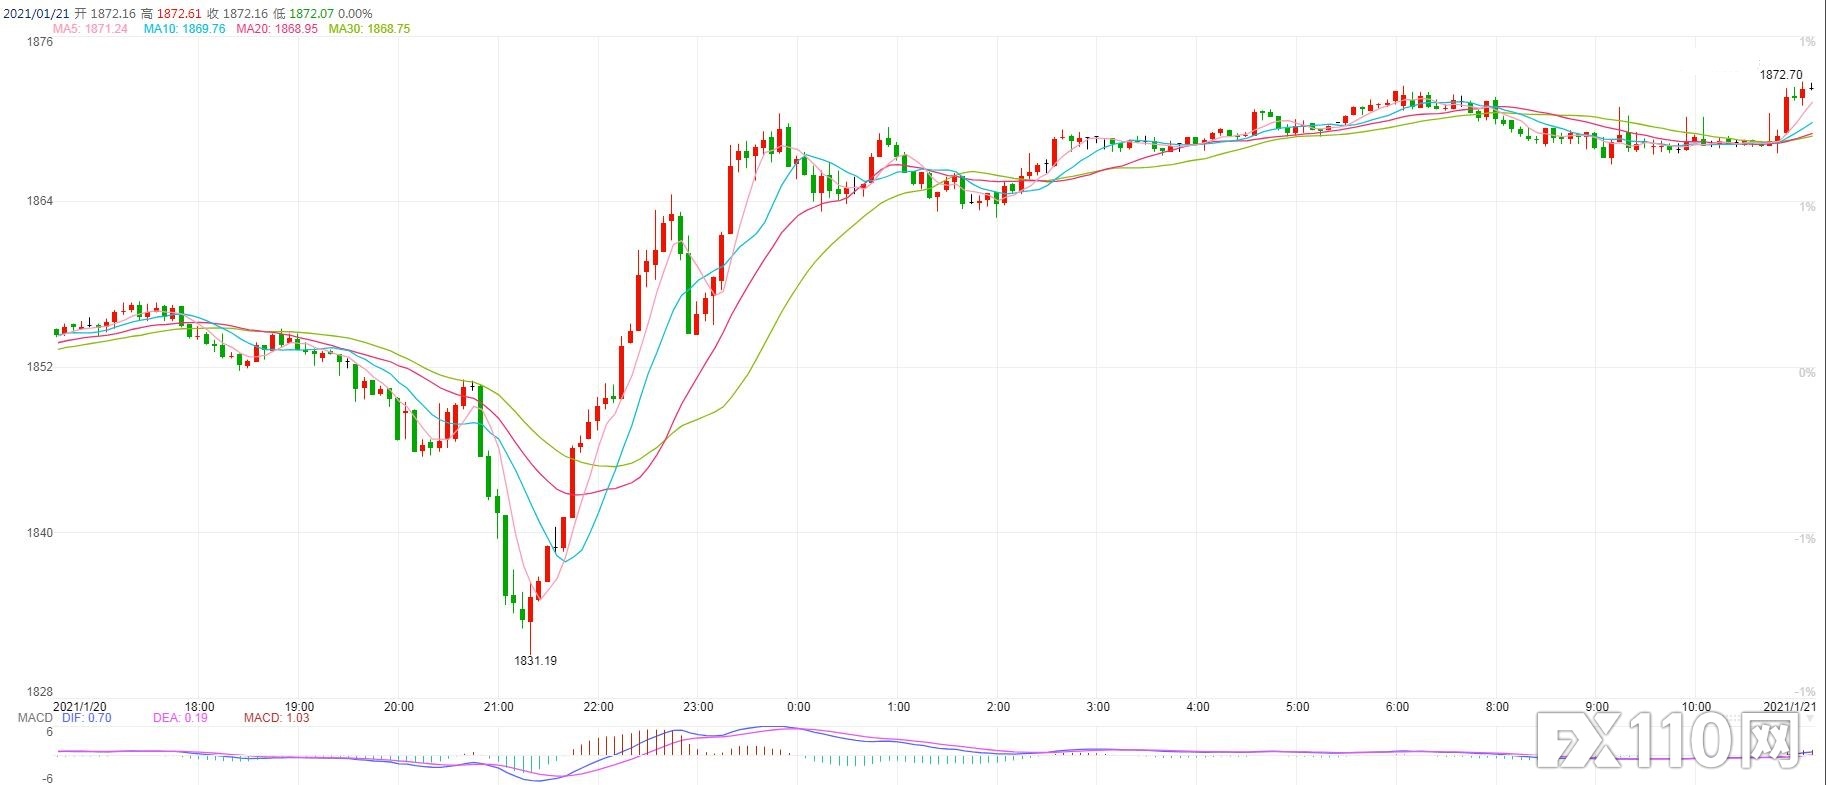Viewport: 1826px width, 785px height.
Task: Click the 1831.19 low price annotation
Action: pos(535,661)
